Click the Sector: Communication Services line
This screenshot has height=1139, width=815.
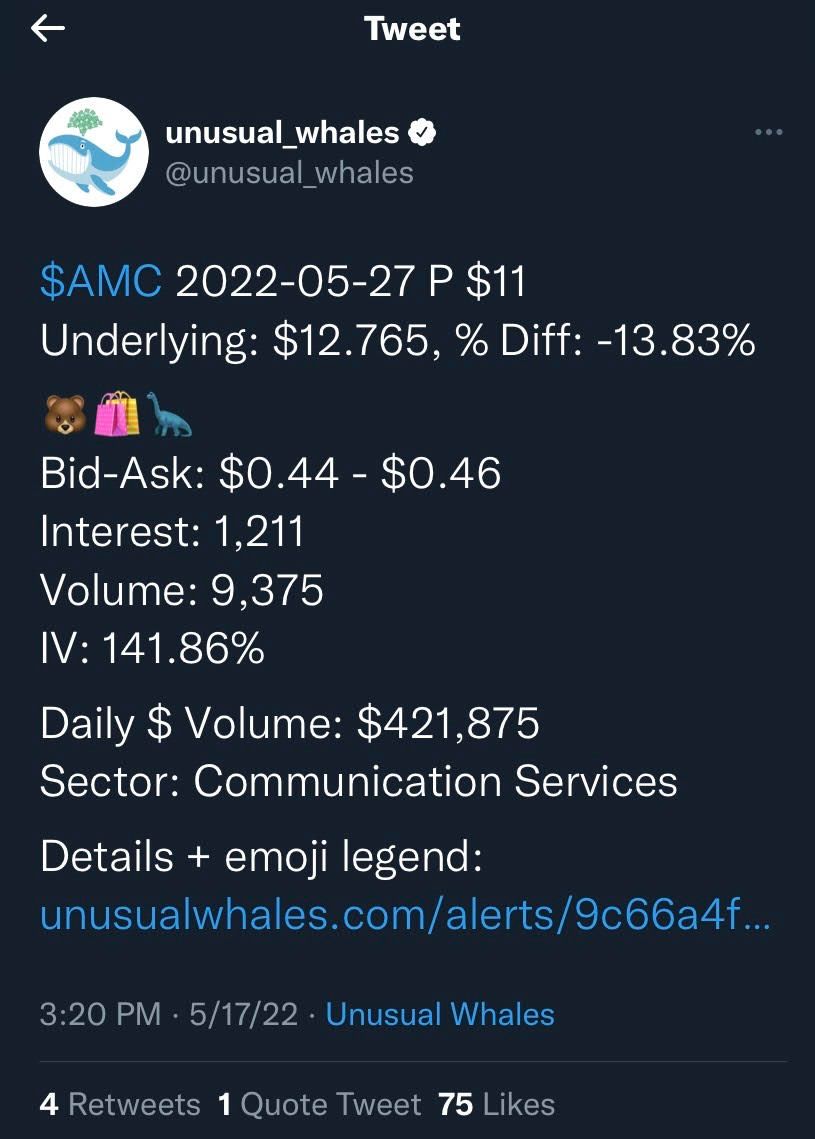[x=358, y=781]
